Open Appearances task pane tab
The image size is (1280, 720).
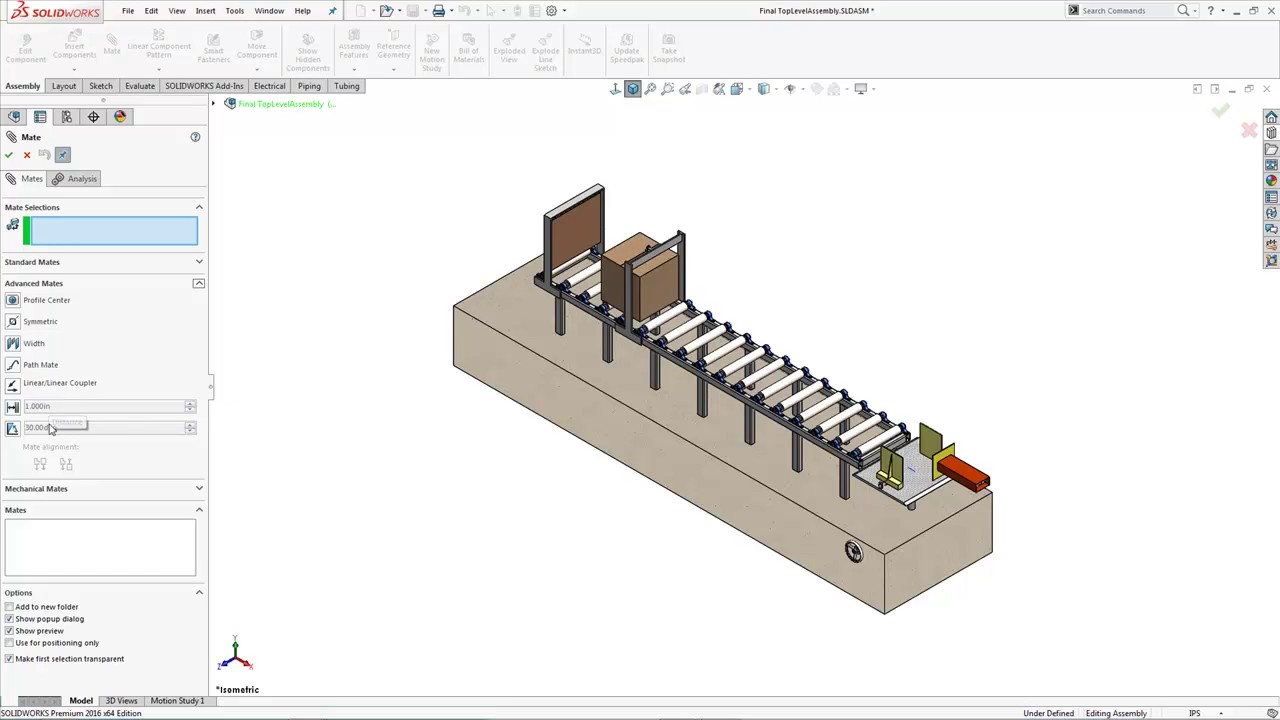pos(1271,181)
